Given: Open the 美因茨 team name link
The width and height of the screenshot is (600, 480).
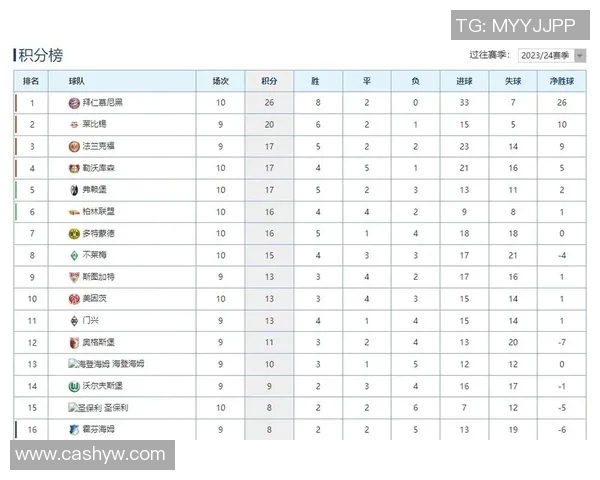Looking at the screenshot, I should coord(94,299).
